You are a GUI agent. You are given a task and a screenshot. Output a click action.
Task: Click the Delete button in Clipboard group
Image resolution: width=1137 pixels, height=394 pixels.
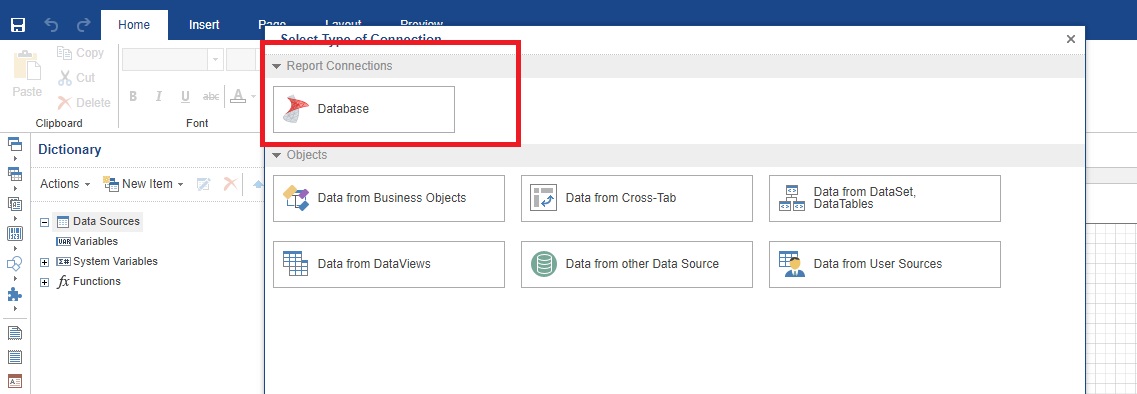tap(84, 102)
